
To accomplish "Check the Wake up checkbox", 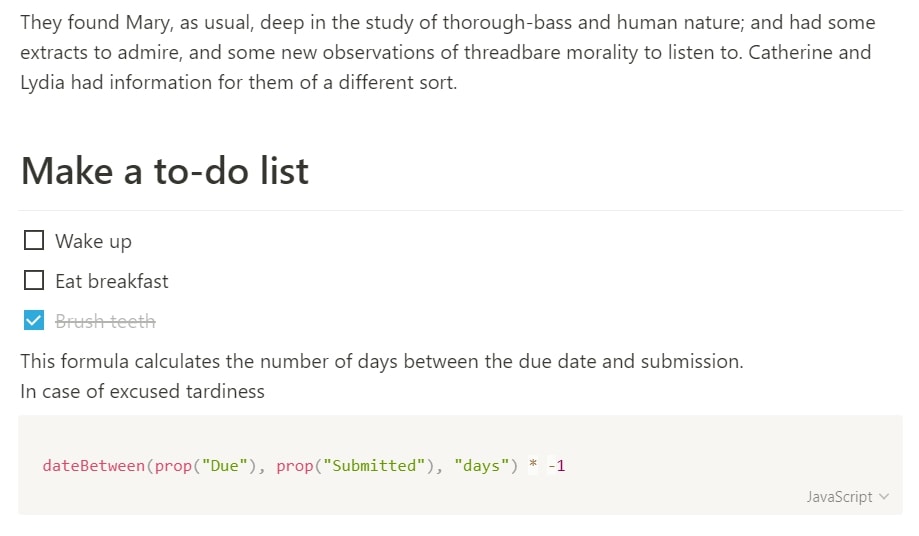I will (x=34, y=241).
